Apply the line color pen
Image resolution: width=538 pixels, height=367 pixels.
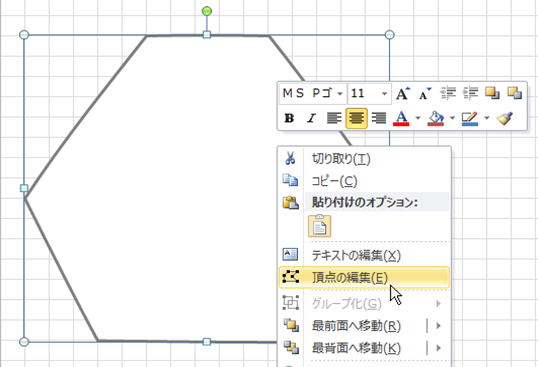click(470, 118)
